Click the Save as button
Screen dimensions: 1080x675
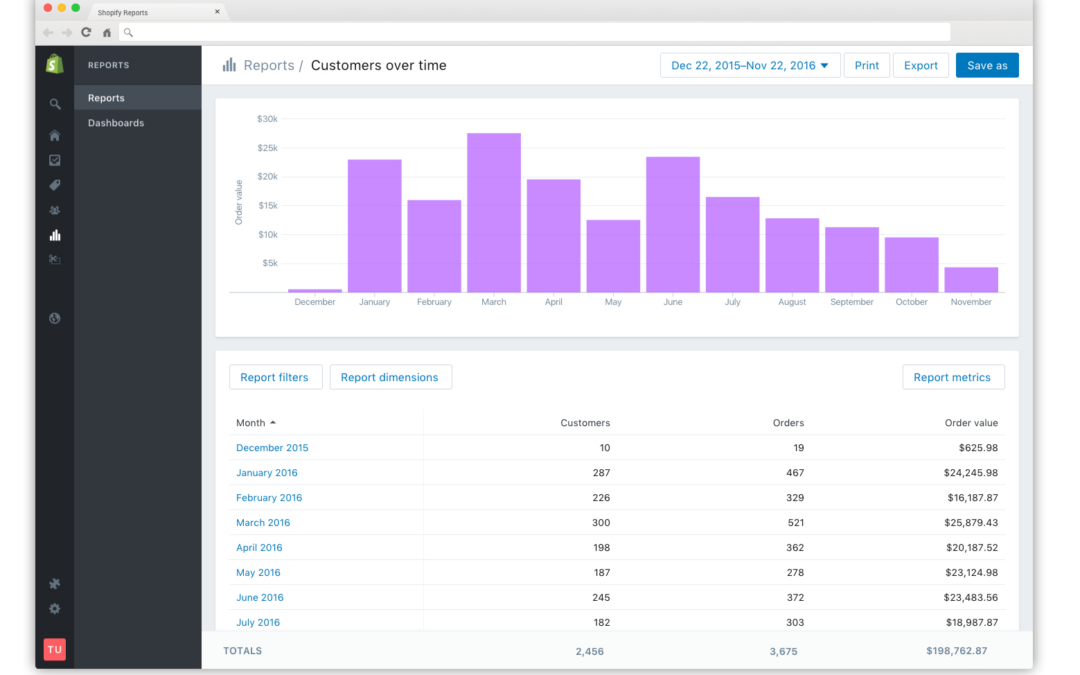(x=986, y=65)
